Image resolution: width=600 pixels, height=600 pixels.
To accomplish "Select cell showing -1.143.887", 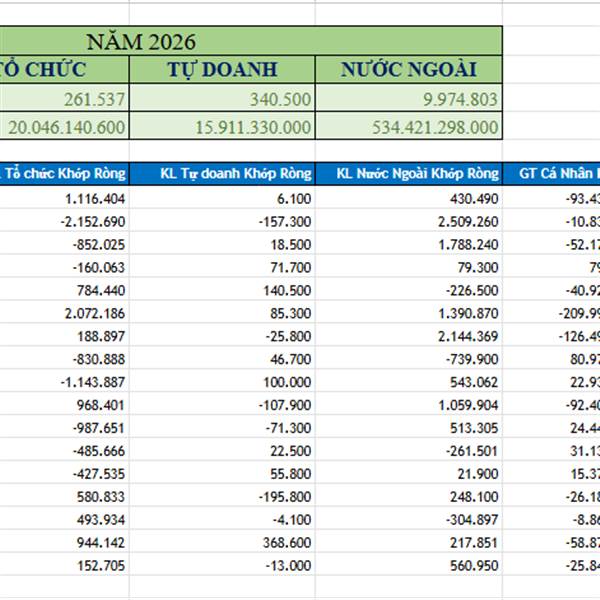I will click(64, 382).
